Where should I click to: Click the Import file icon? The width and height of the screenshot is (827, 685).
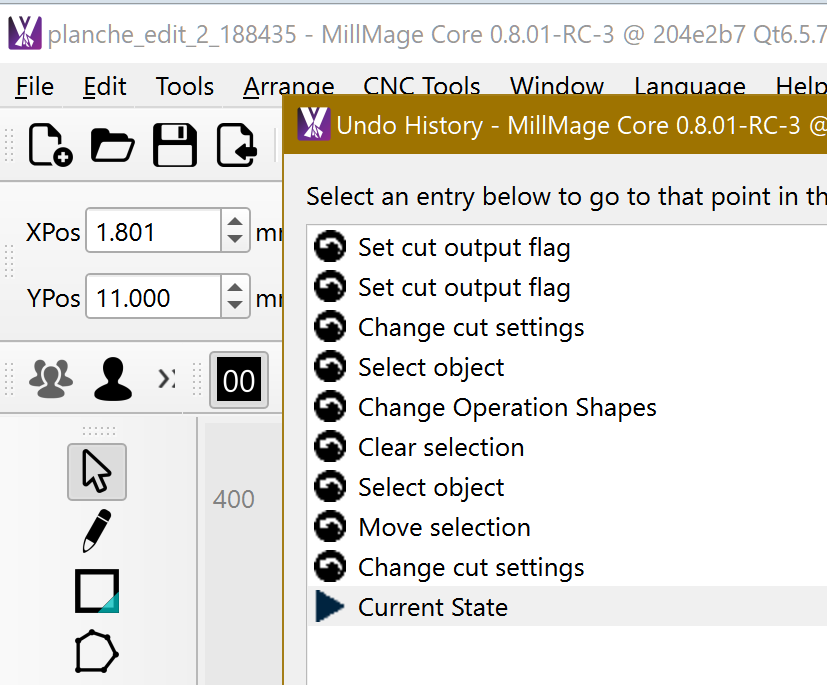point(237,145)
